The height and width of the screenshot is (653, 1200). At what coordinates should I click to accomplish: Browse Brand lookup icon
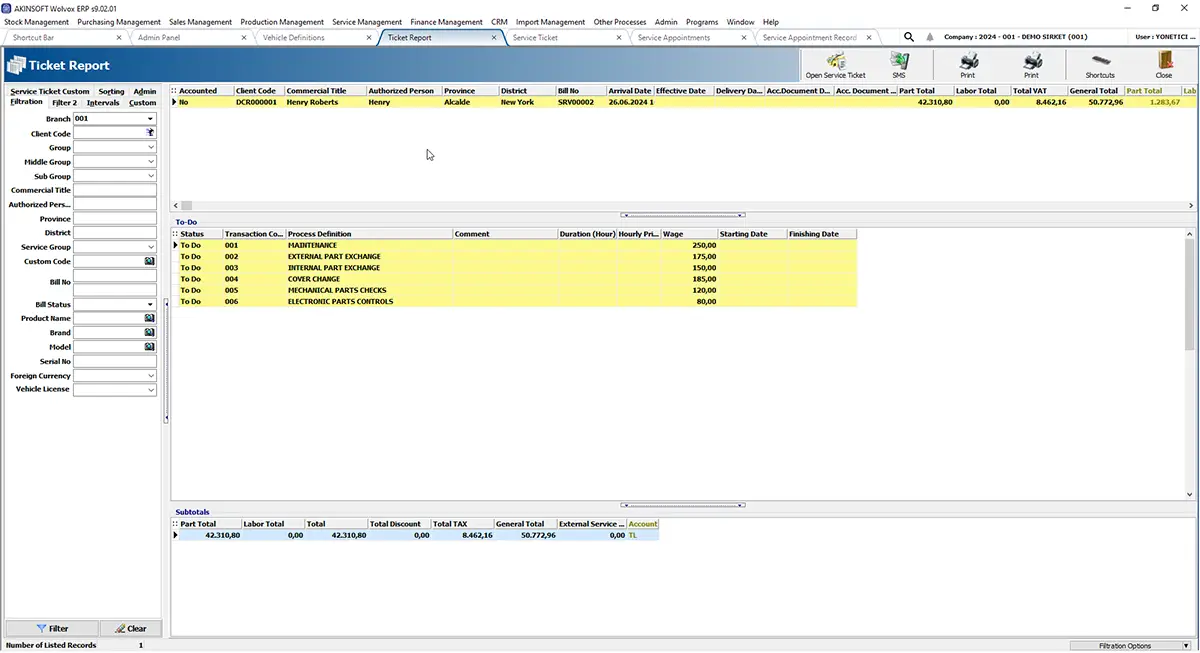click(x=150, y=332)
